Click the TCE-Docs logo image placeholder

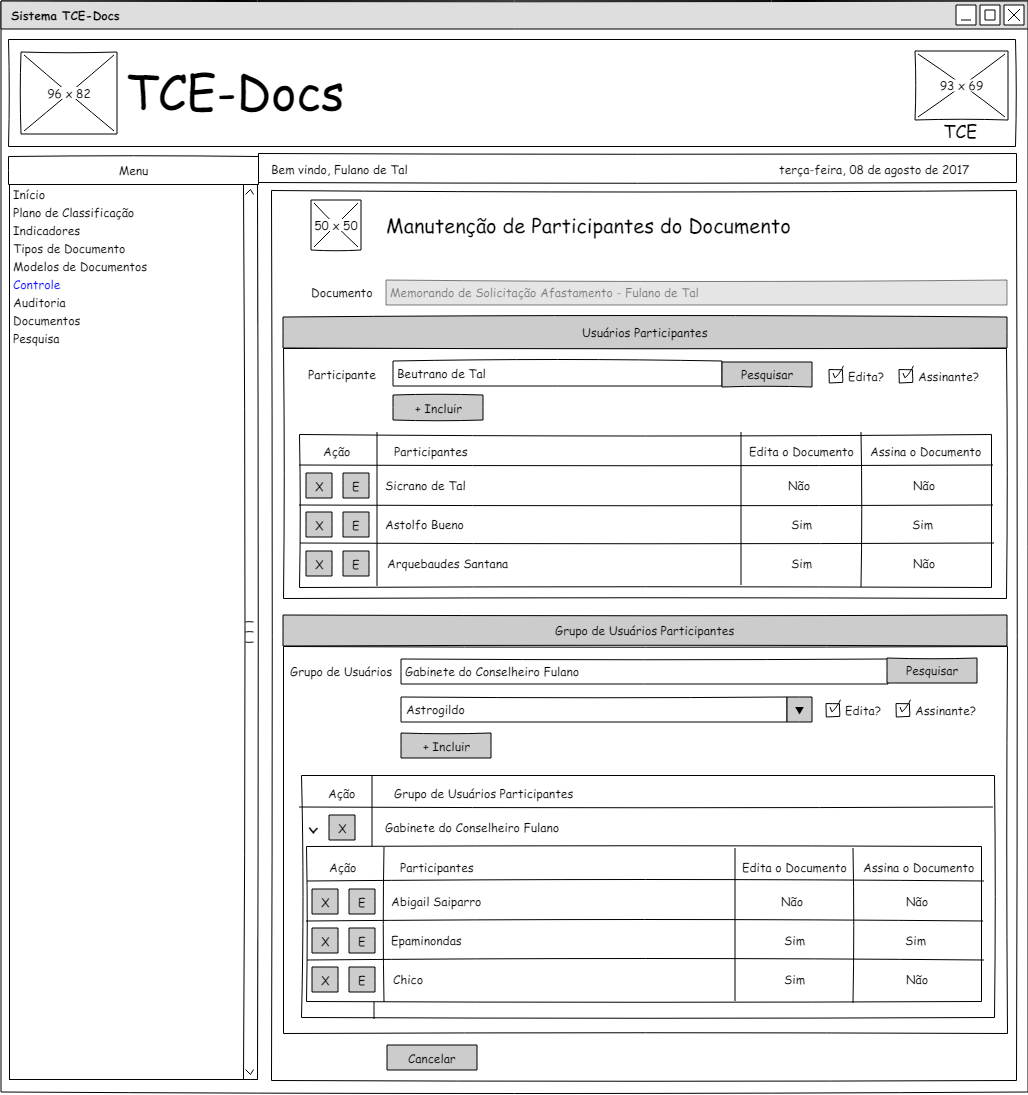click(69, 93)
